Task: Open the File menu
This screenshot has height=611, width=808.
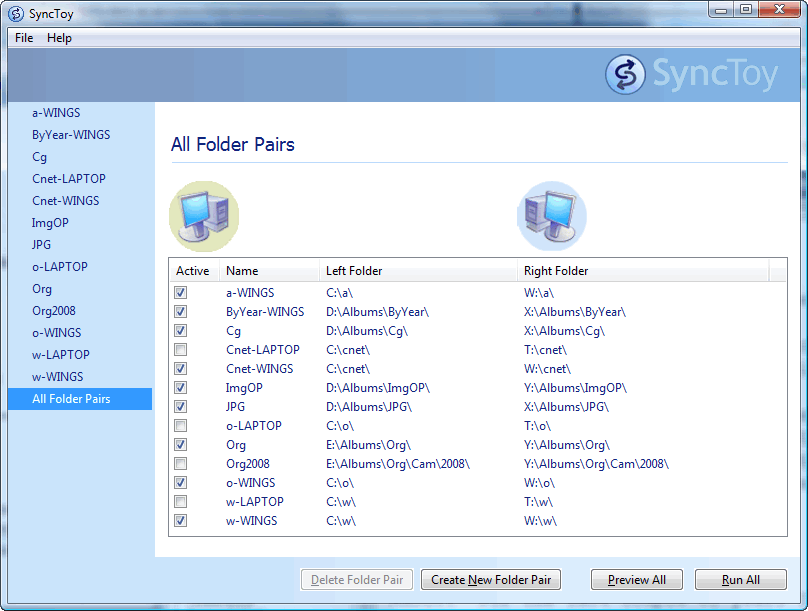Action: 24,38
